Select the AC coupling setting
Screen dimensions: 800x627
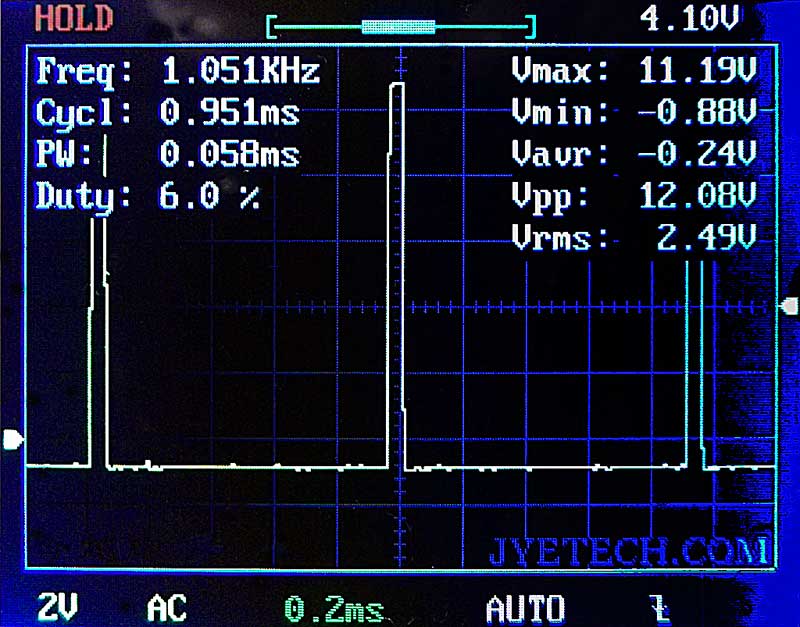(167, 608)
